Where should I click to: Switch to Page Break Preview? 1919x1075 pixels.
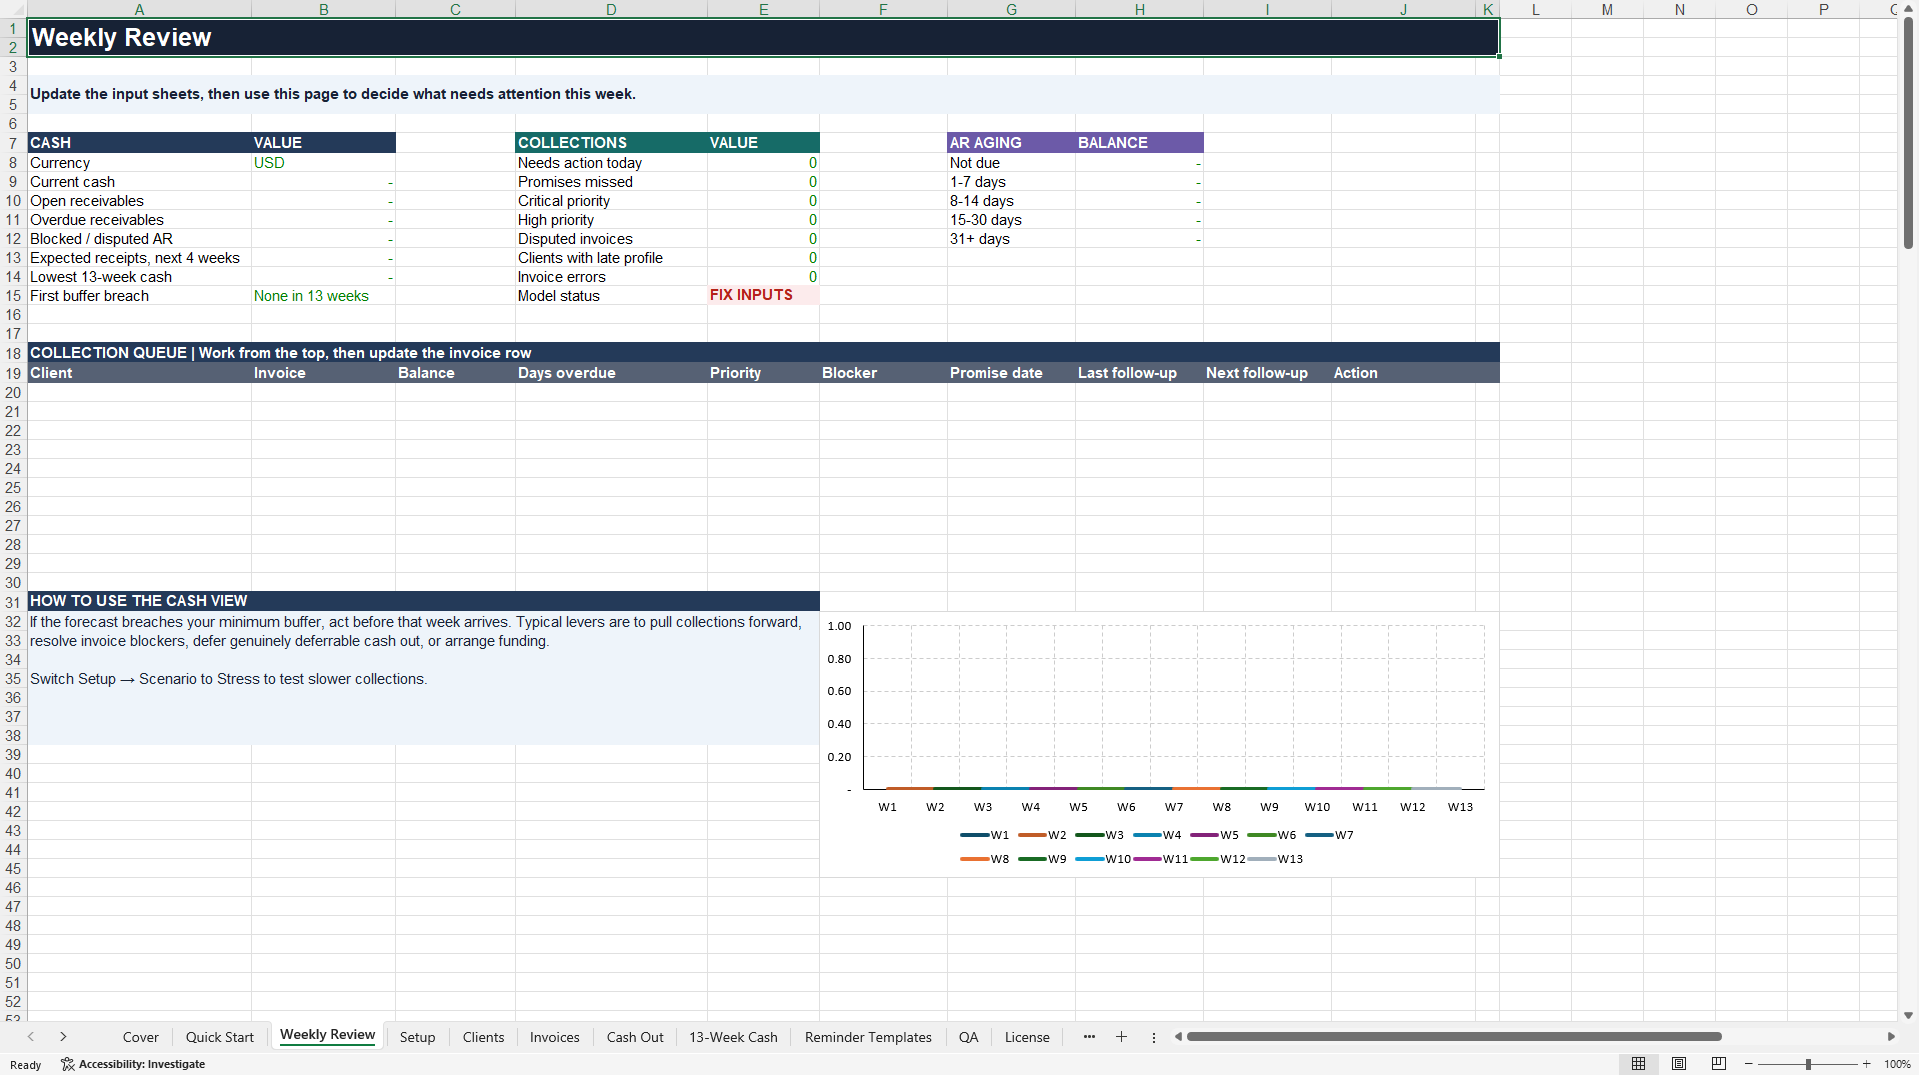[x=1719, y=1064]
